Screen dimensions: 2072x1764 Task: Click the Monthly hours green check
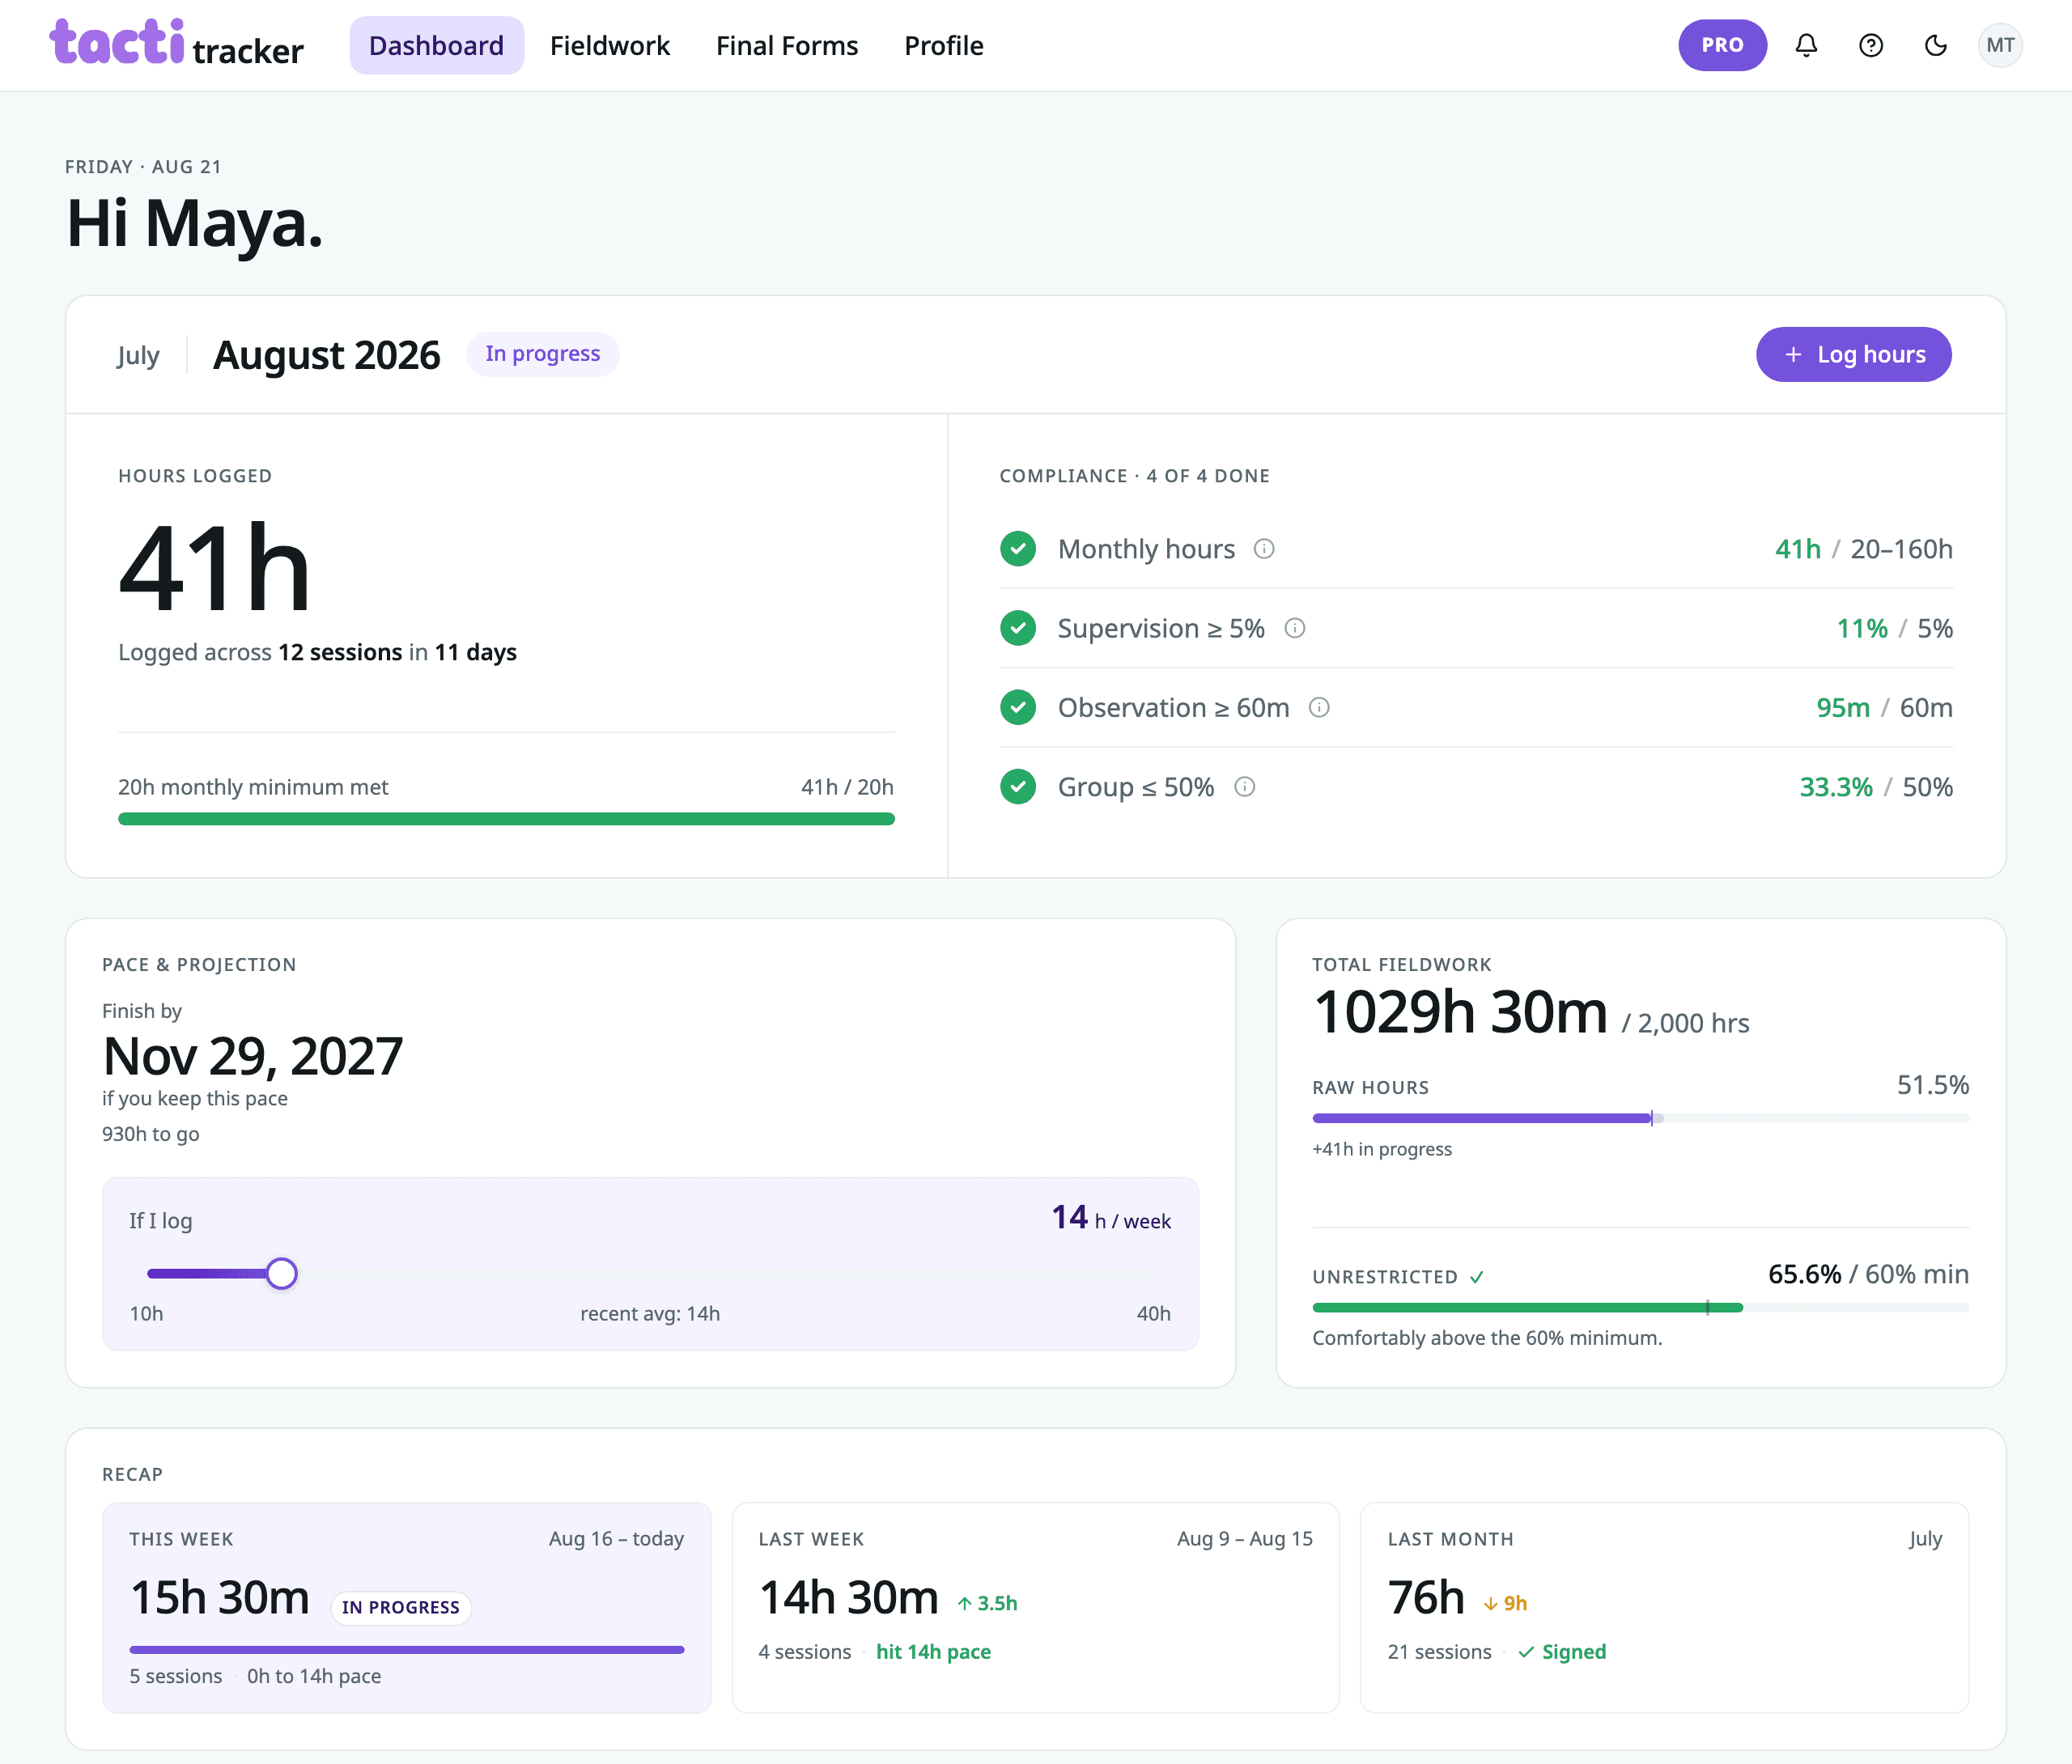1018,549
